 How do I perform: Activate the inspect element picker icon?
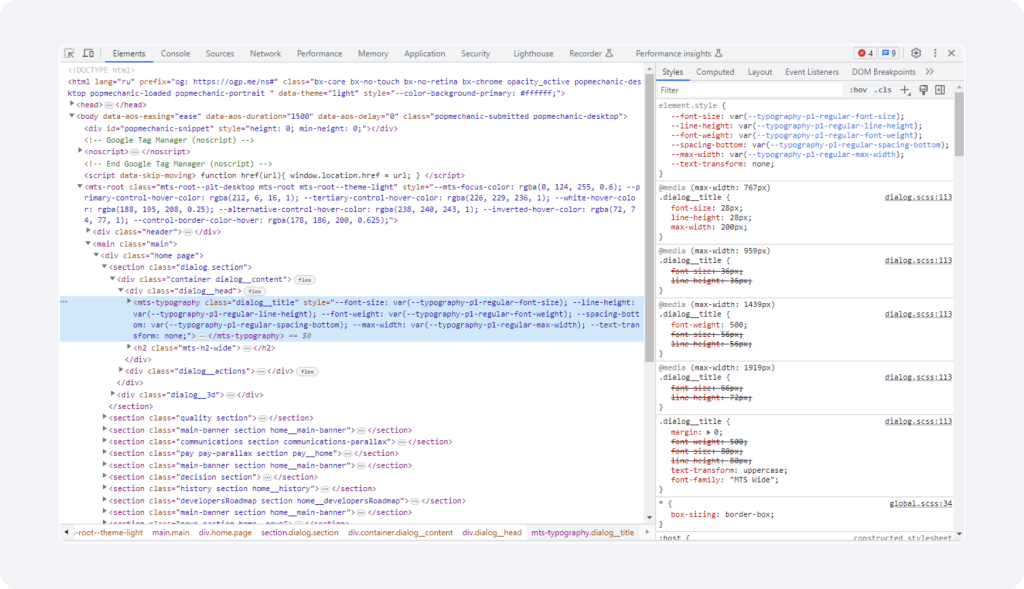pos(69,54)
